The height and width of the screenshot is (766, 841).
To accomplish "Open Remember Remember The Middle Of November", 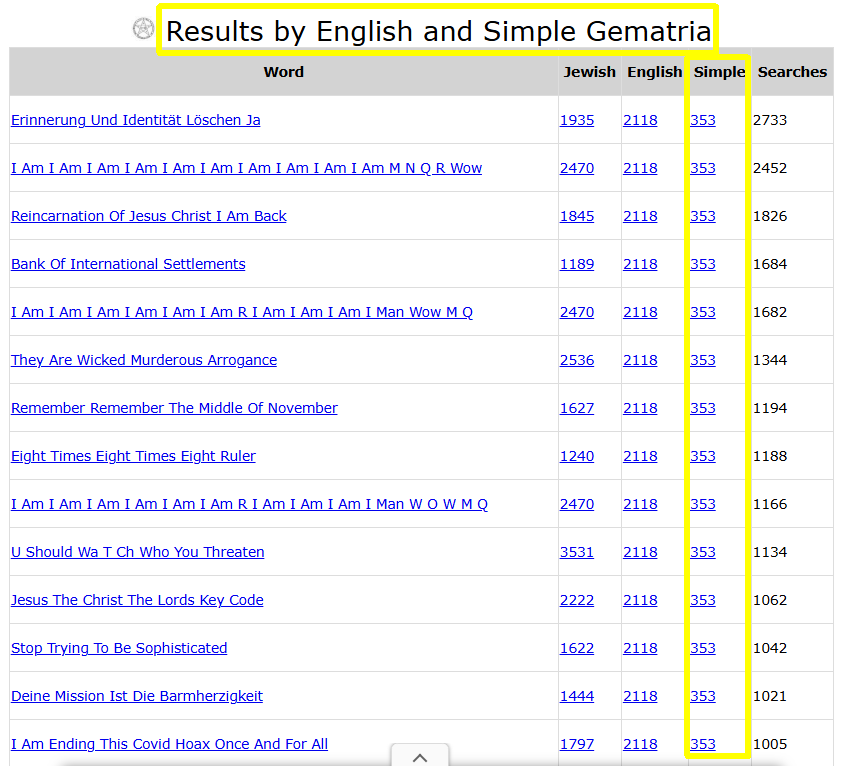I will point(174,408).
